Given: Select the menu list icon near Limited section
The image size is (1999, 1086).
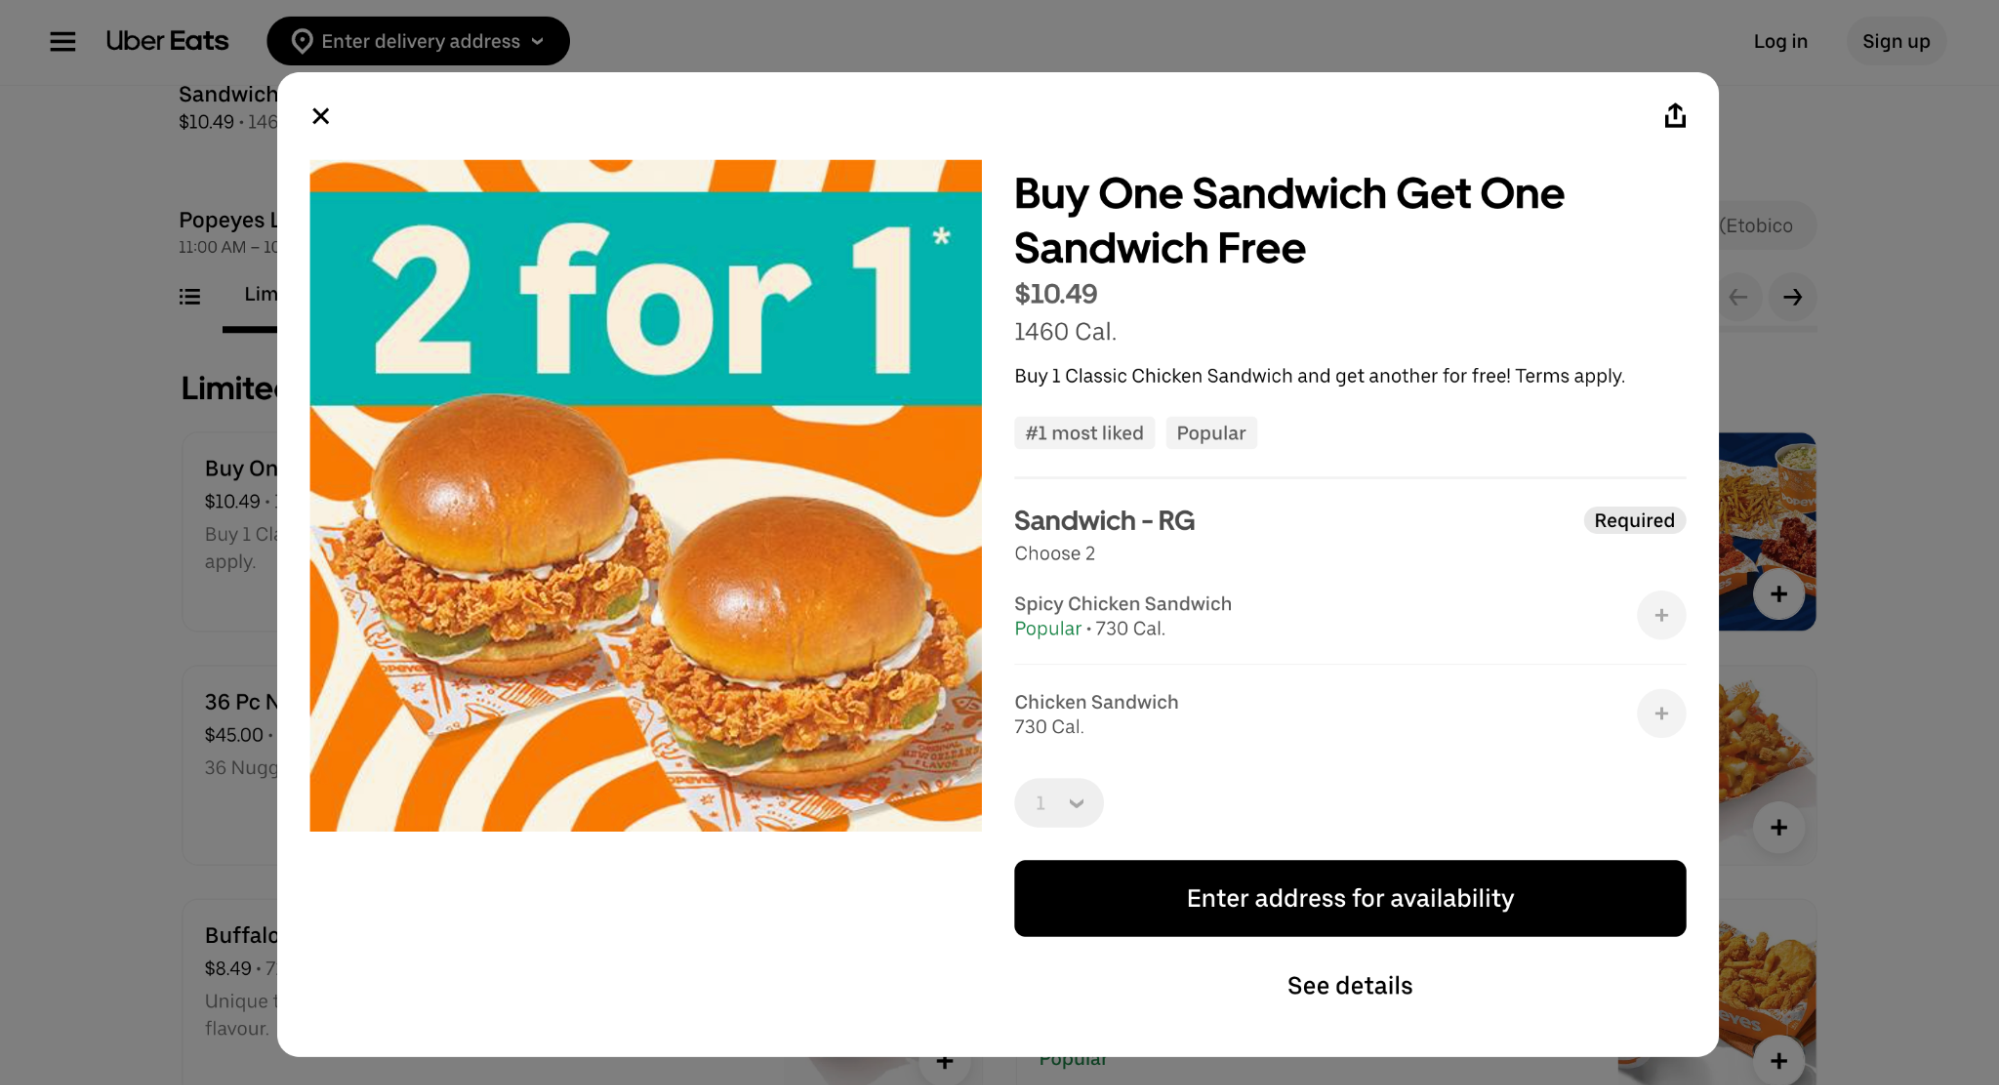Looking at the screenshot, I should [x=190, y=295].
